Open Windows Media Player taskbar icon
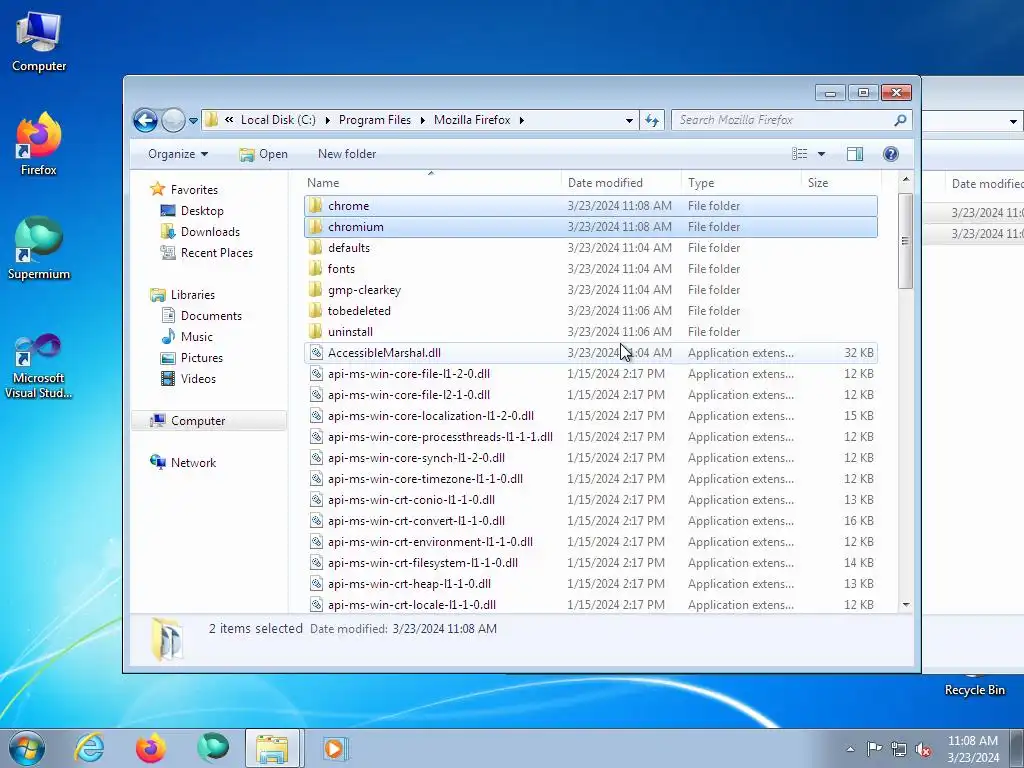This screenshot has width=1024, height=768. (x=336, y=748)
